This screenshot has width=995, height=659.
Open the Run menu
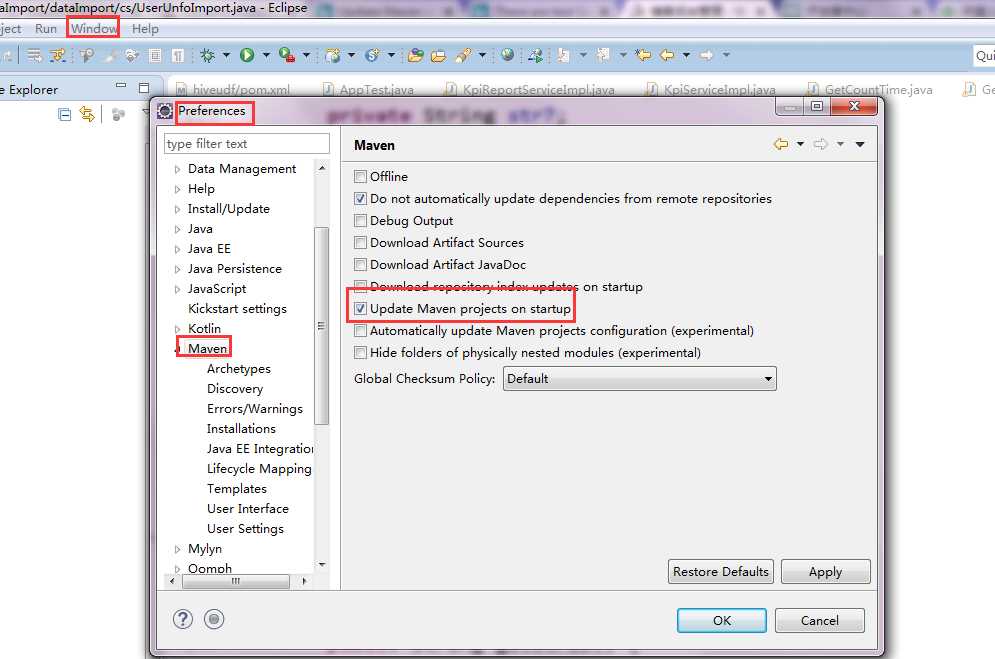tap(46, 29)
